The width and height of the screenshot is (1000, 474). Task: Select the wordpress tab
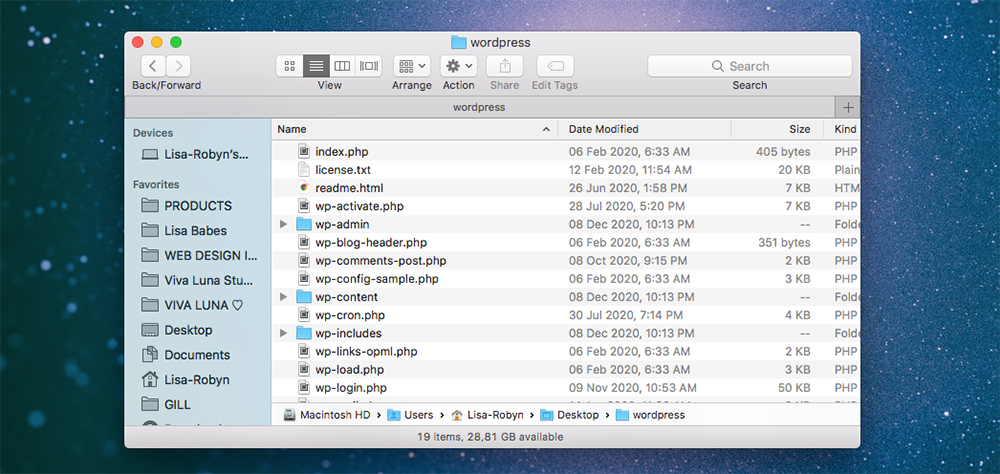tap(479, 107)
